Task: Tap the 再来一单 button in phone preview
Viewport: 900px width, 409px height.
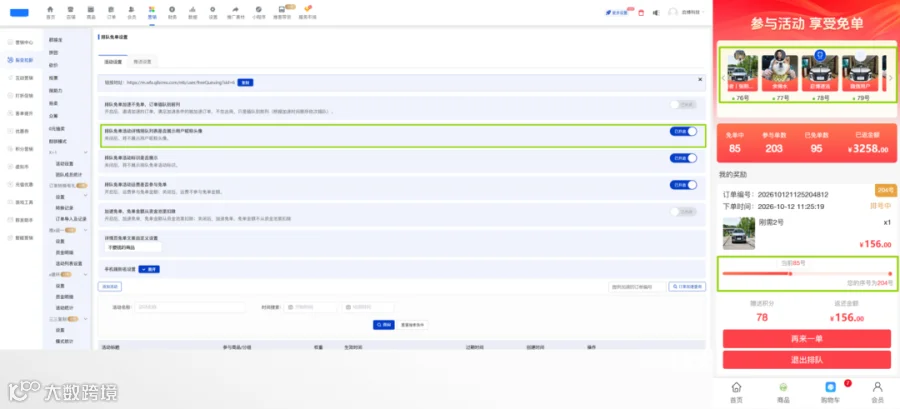Action: pos(806,338)
